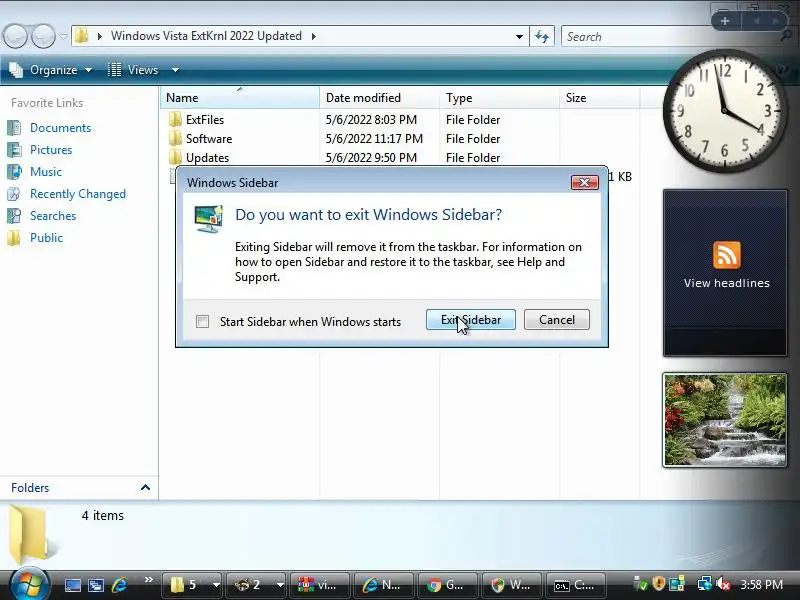Sort files by the Name column
Image resolution: width=800 pixels, height=600 pixels.
240,97
